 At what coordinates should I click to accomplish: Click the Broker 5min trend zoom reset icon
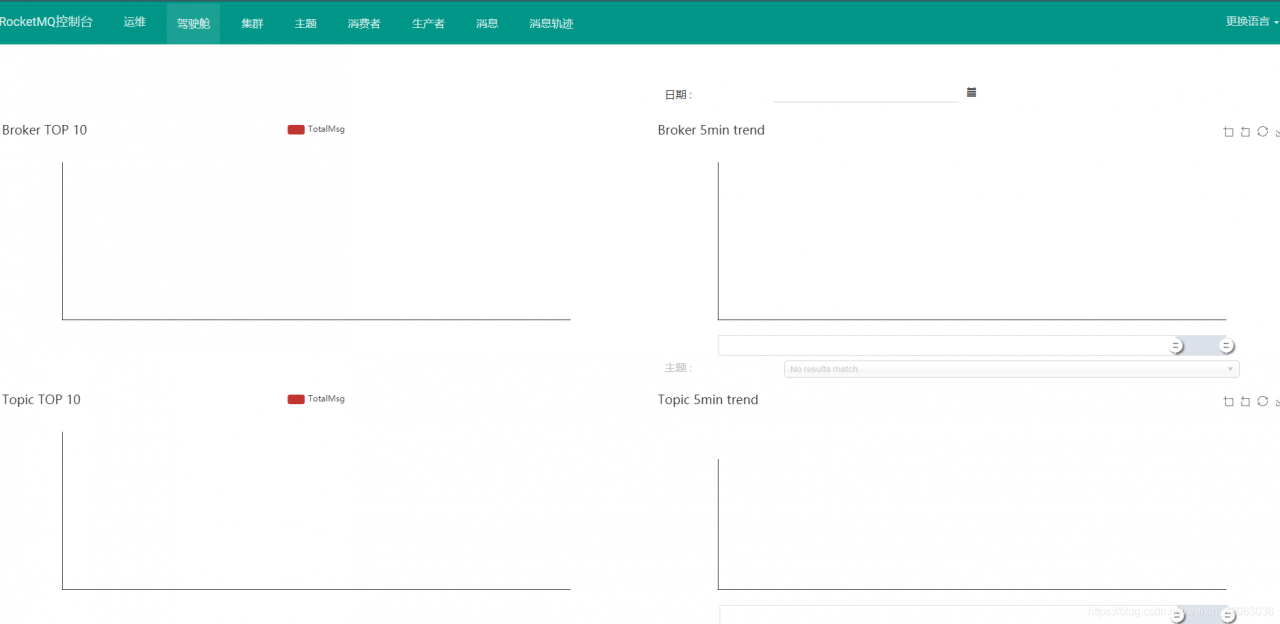1245,132
